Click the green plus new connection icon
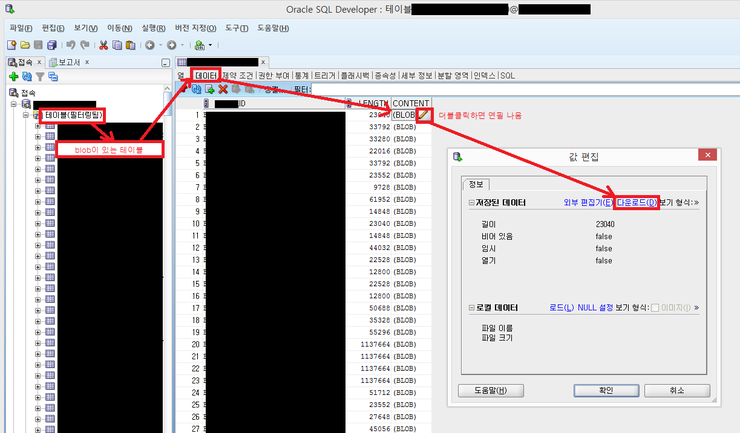This screenshot has width=740, height=433. [x=13, y=76]
